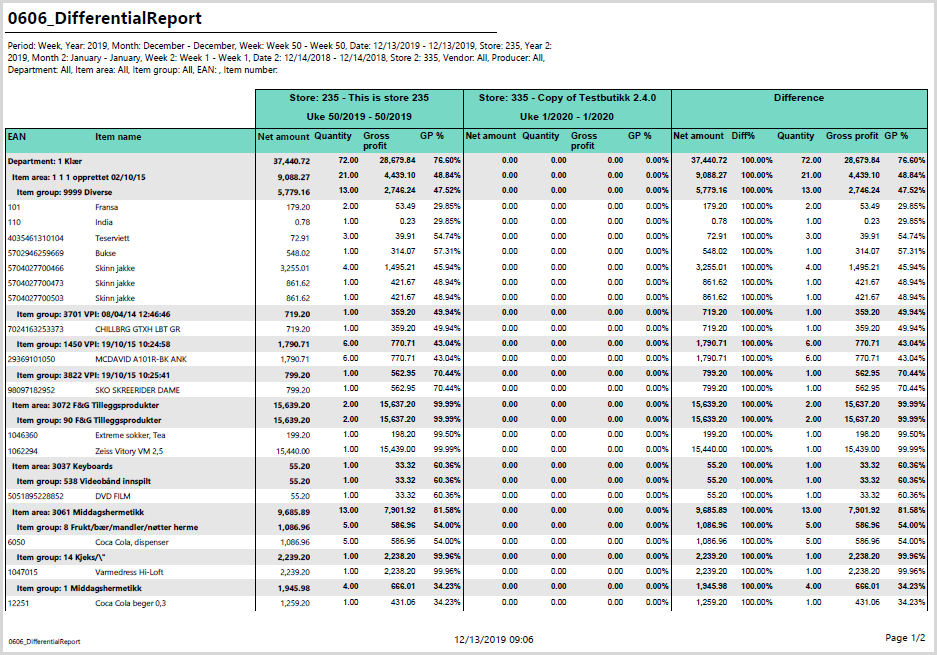This screenshot has height=655, width=937.
Task: Click the 0606_DifferentialReport title heading
Action: click(x=105, y=19)
